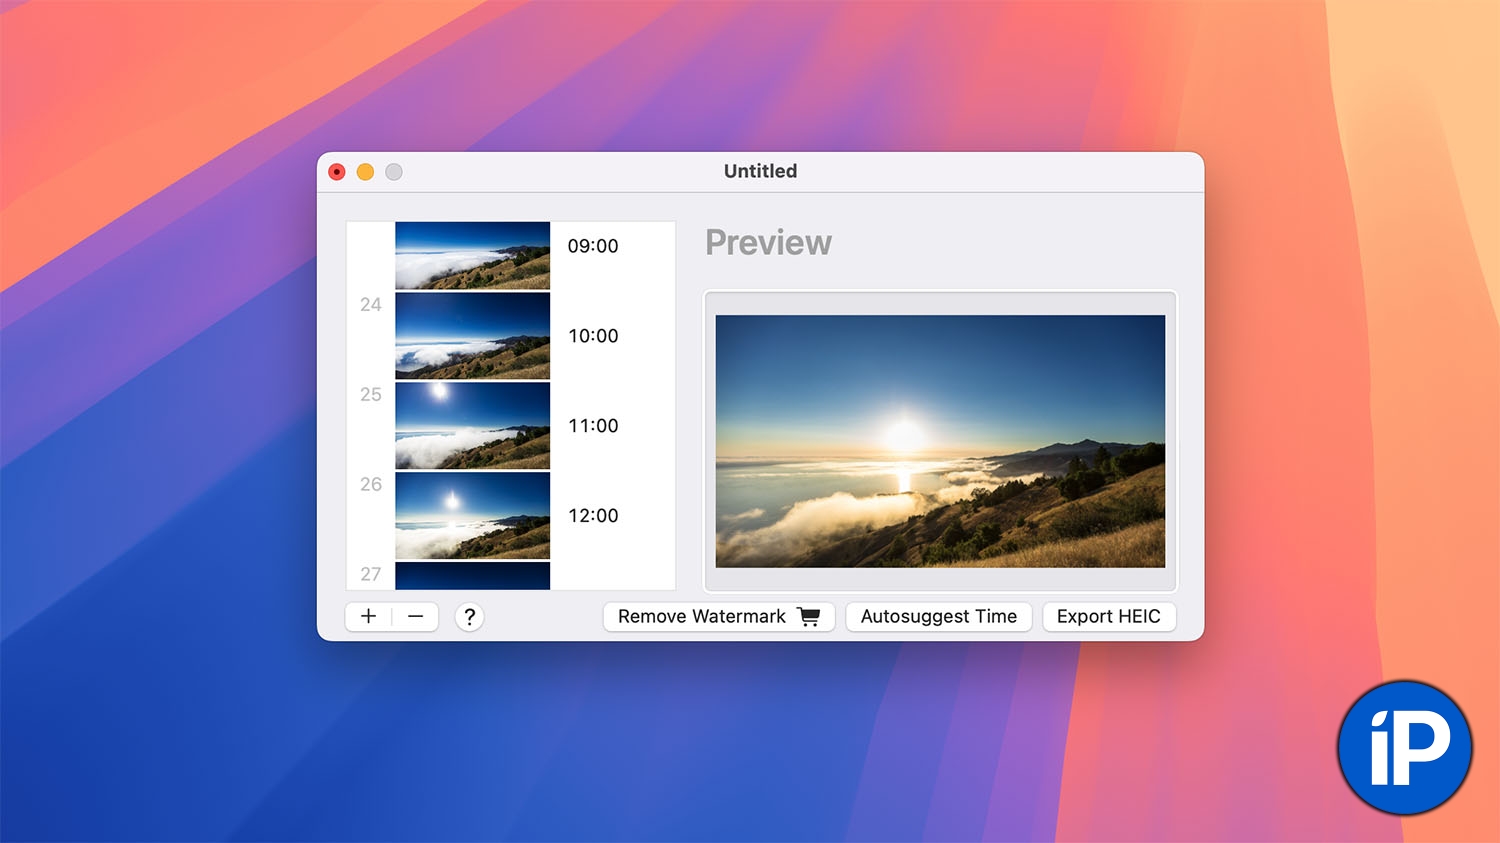Select the partially visible thumbnail in row 27
The width and height of the screenshot is (1500, 843).
coord(472,576)
